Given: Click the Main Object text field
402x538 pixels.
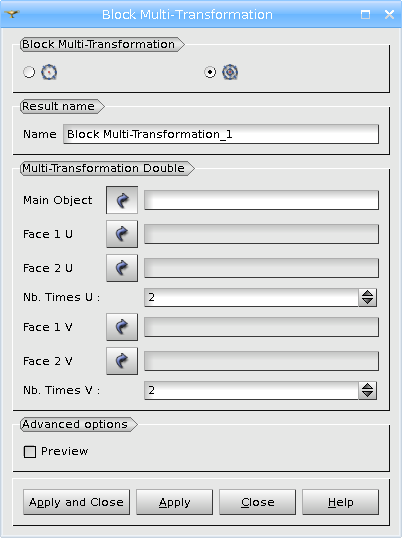Looking at the screenshot, I should tap(261, 200).
